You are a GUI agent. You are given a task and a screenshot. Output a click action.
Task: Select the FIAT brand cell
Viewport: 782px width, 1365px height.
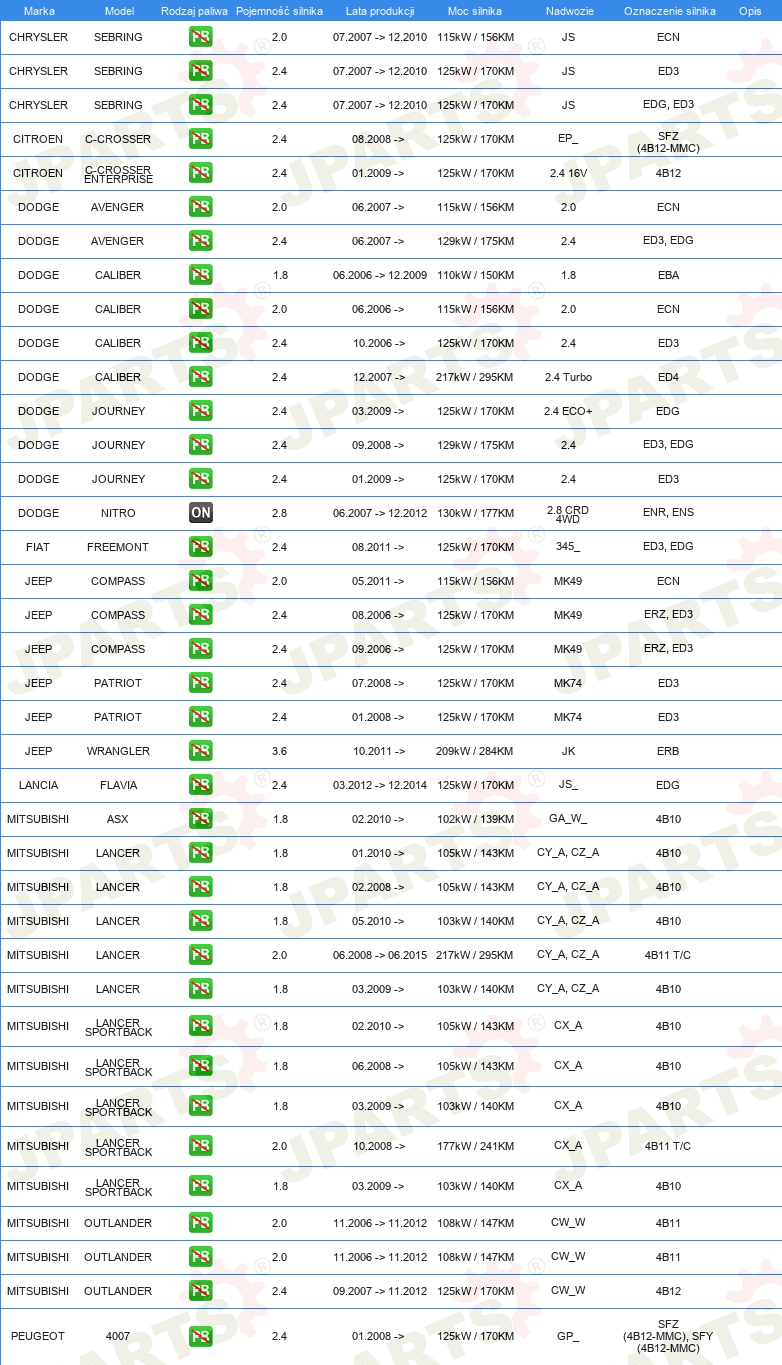[38, 547]
